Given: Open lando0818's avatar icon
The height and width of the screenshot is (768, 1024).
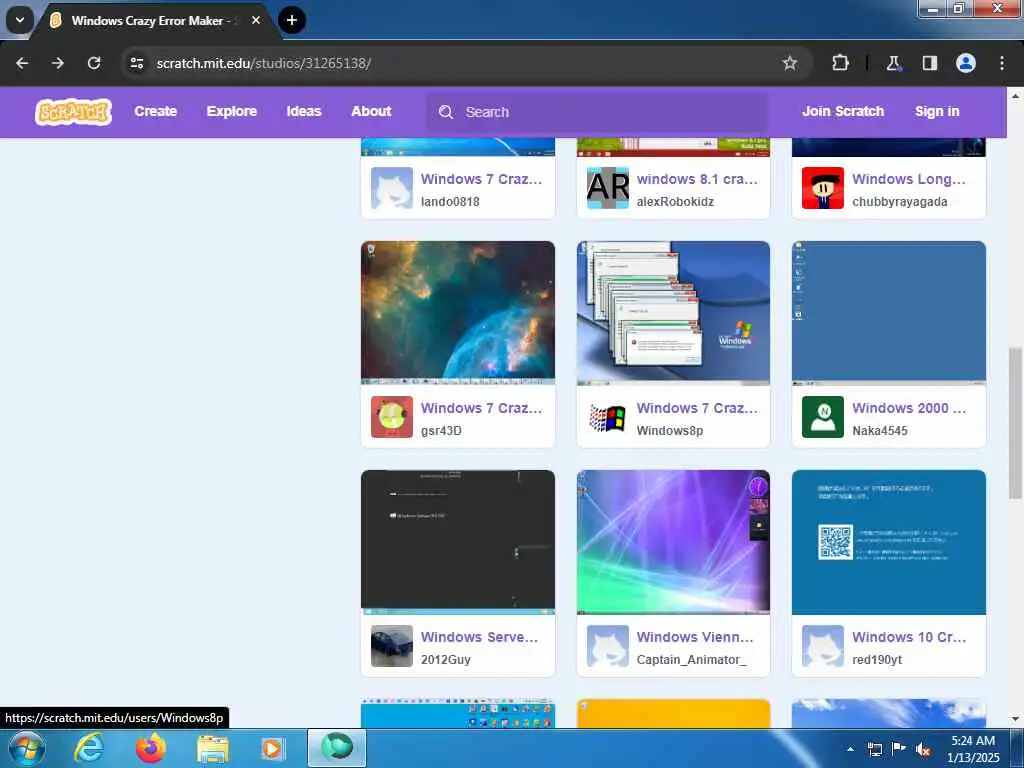Looking at the screenshot, I should 392,188.
